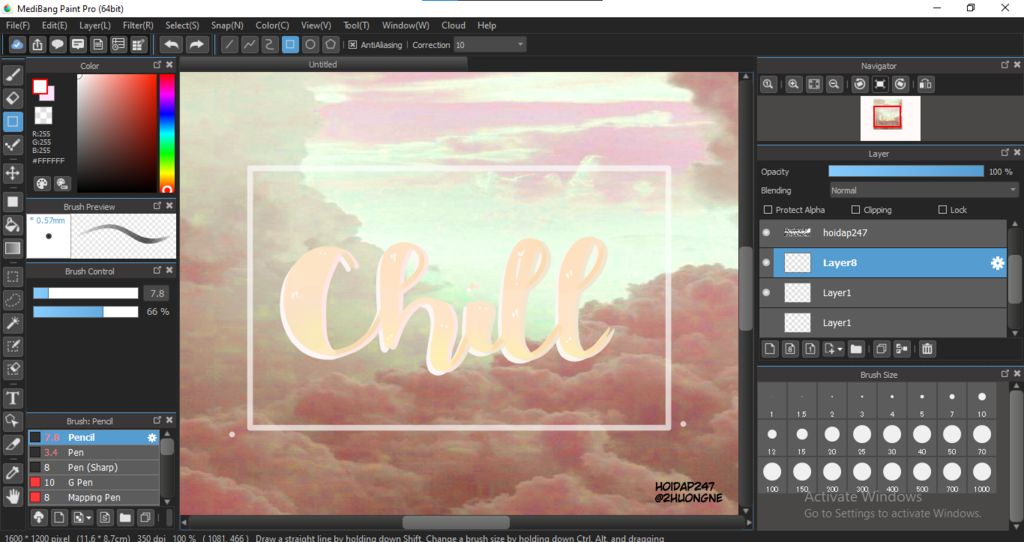Hide the visible Layer1 layer

[x=767, y=293]
